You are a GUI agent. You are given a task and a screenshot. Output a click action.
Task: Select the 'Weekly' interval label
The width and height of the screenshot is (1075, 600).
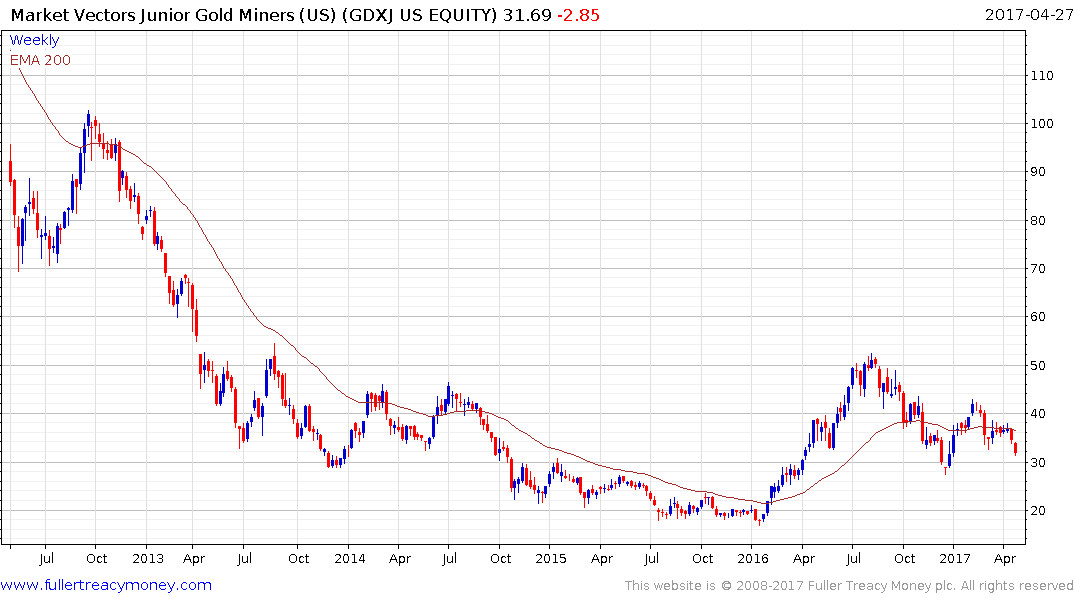pos(34,40)
